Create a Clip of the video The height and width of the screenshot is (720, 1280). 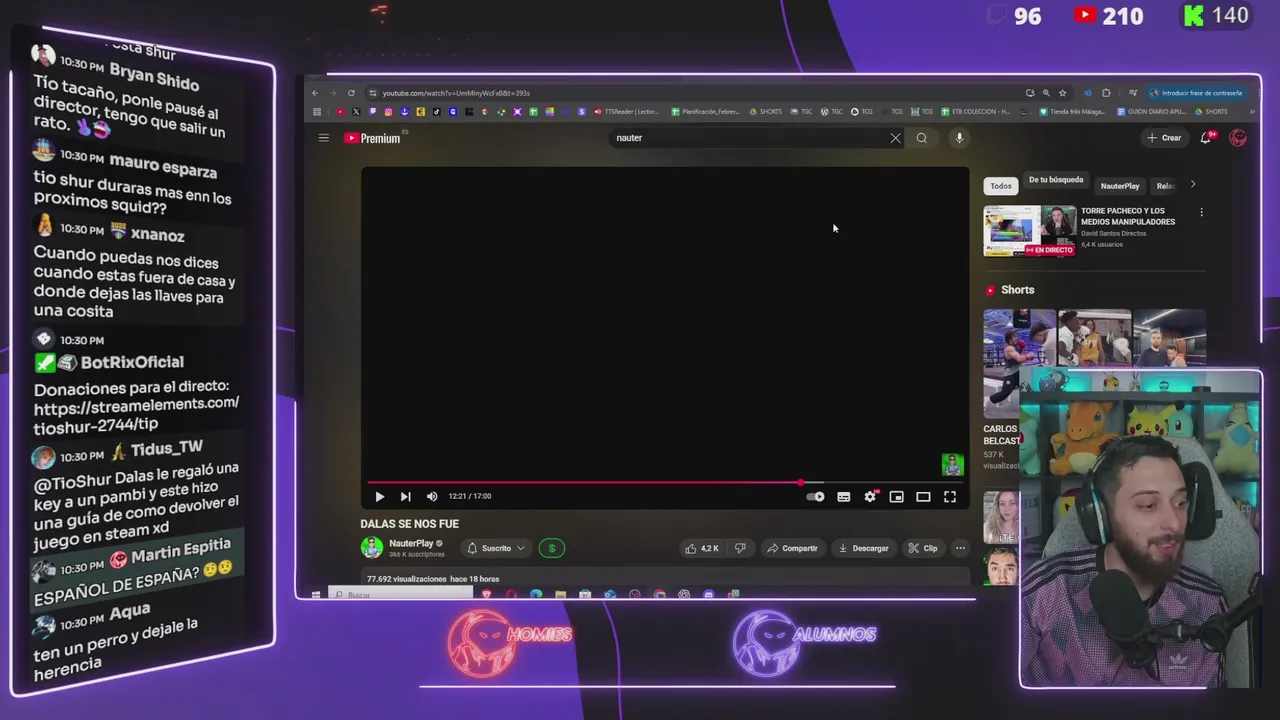point(923,548)
